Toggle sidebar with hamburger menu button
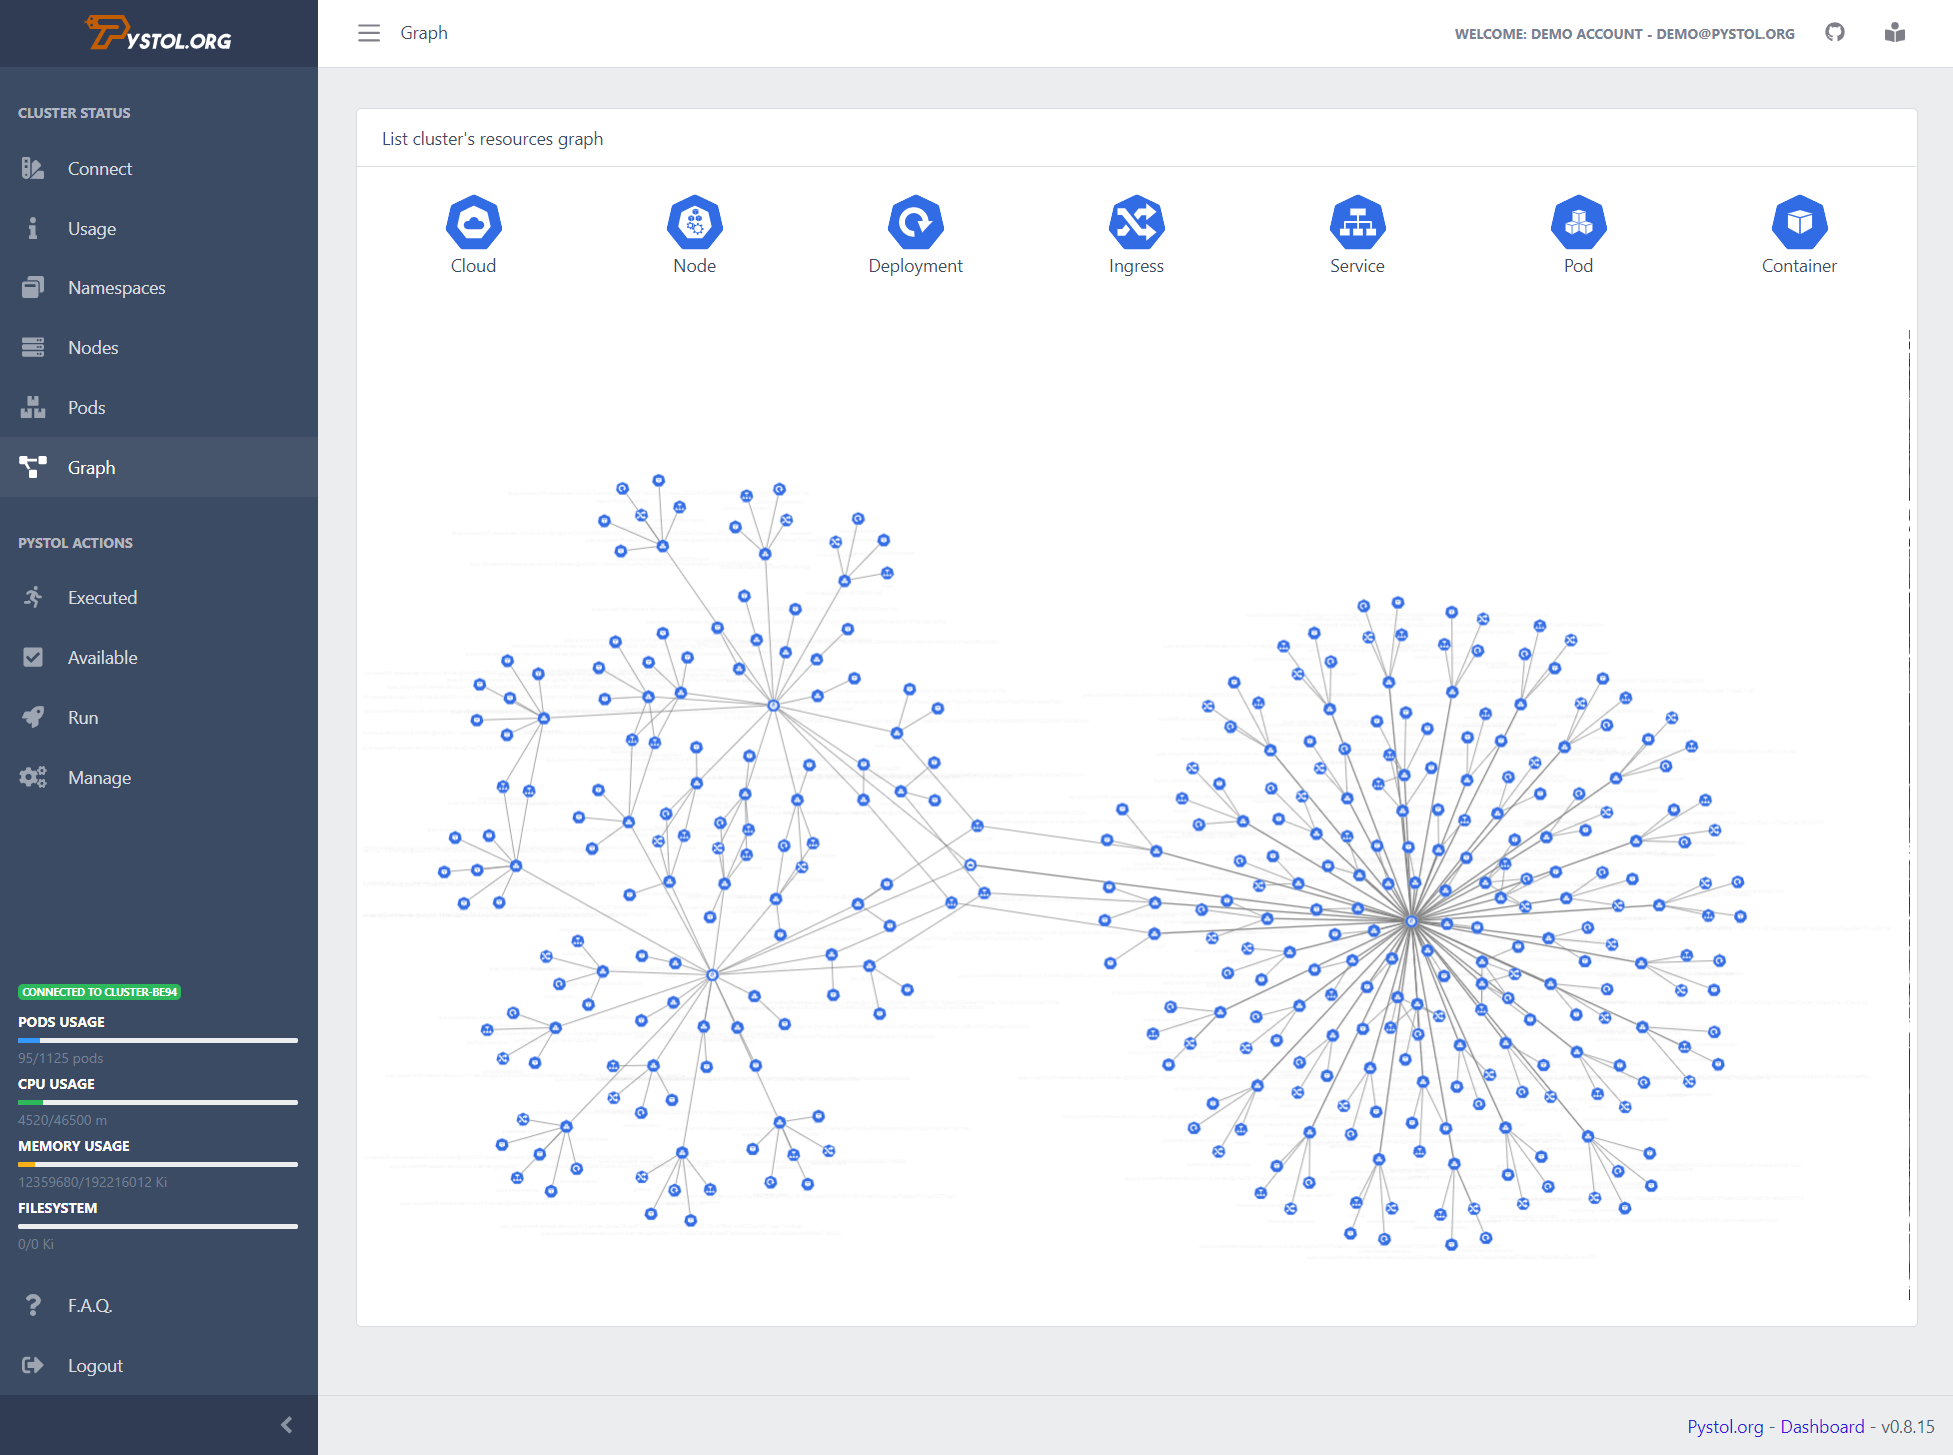The height and width of the screenshot is (1455, 1953). [x=369, y=33]
